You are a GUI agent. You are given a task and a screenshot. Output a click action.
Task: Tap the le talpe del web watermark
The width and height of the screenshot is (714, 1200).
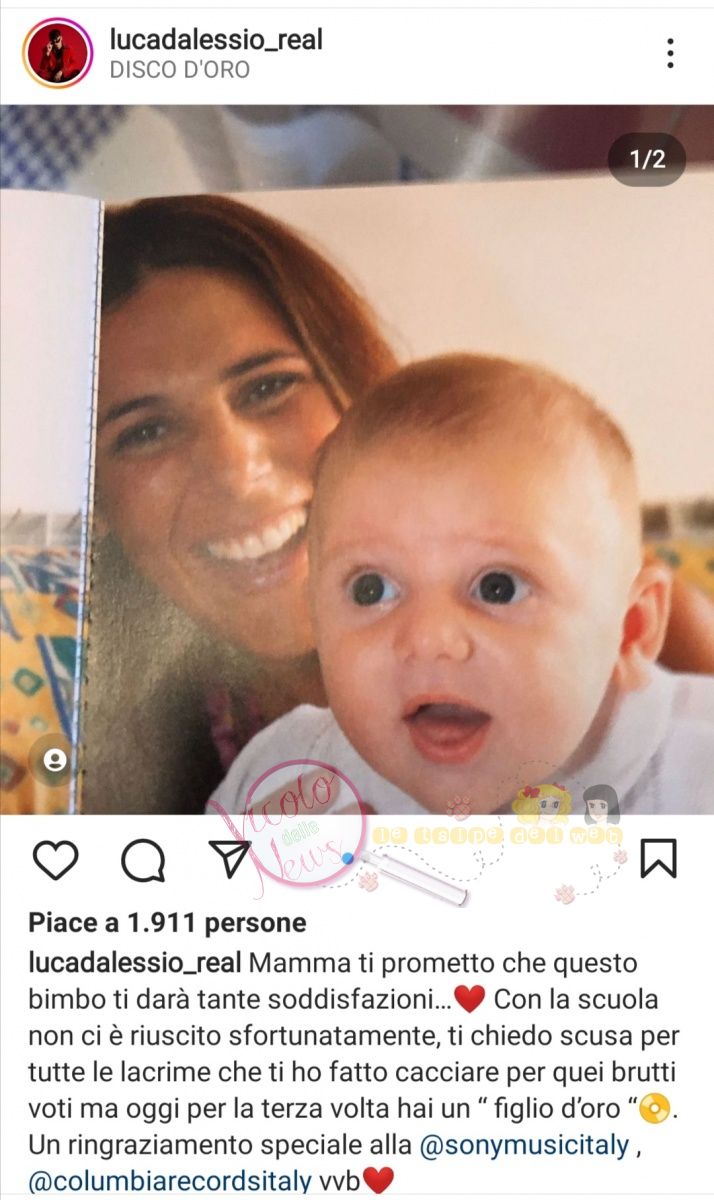tap(497, 834)
